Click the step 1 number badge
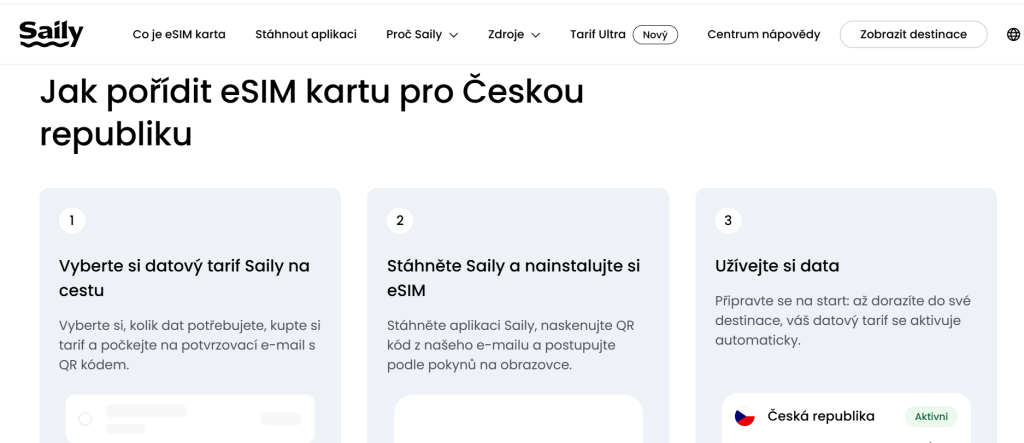 72,221
